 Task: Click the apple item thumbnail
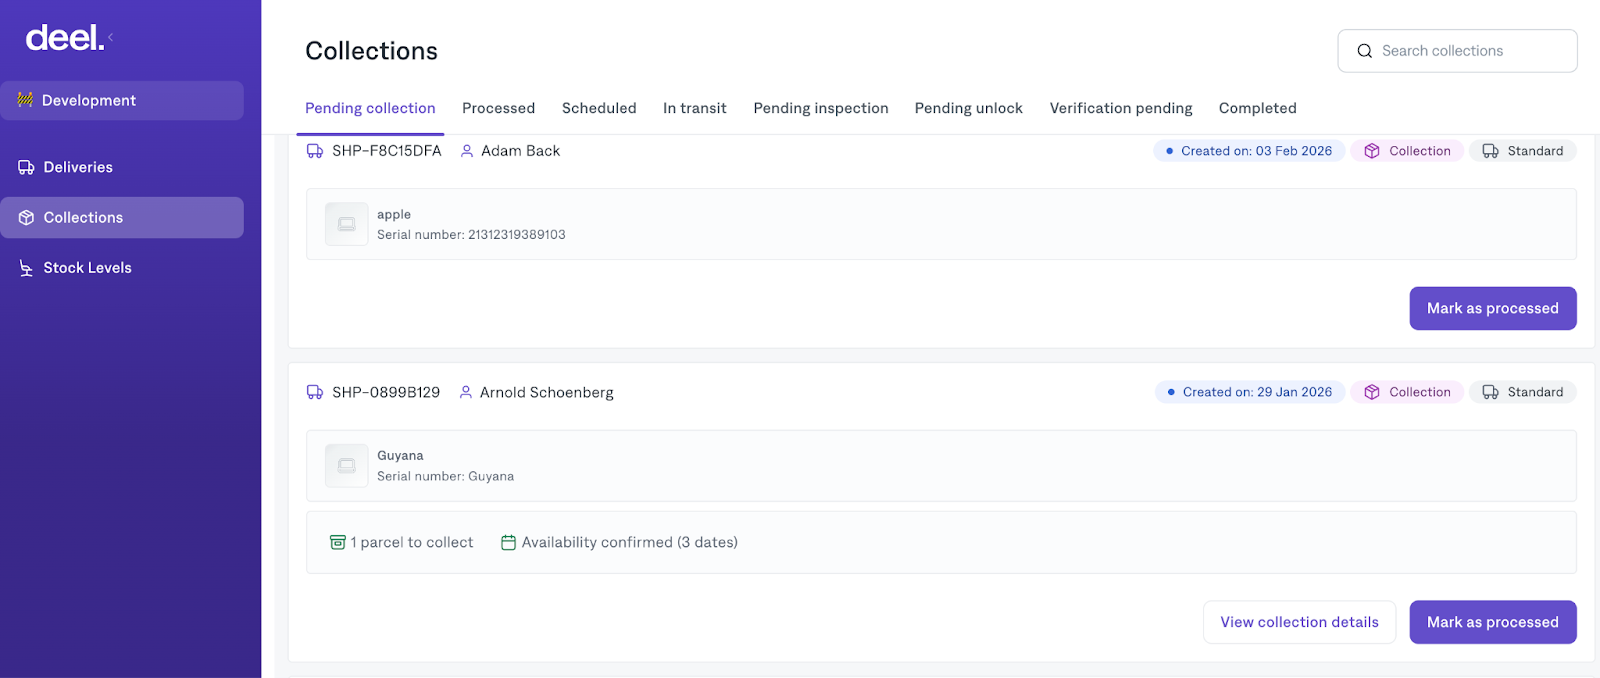346,224
